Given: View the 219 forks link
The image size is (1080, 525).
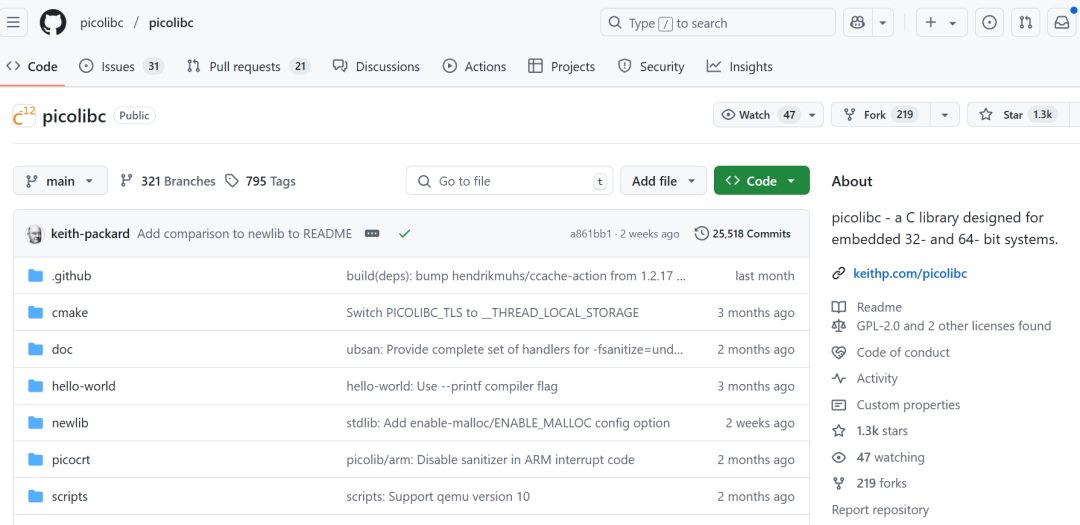Looking at the screenshot, I should click(x=881, y=483).
